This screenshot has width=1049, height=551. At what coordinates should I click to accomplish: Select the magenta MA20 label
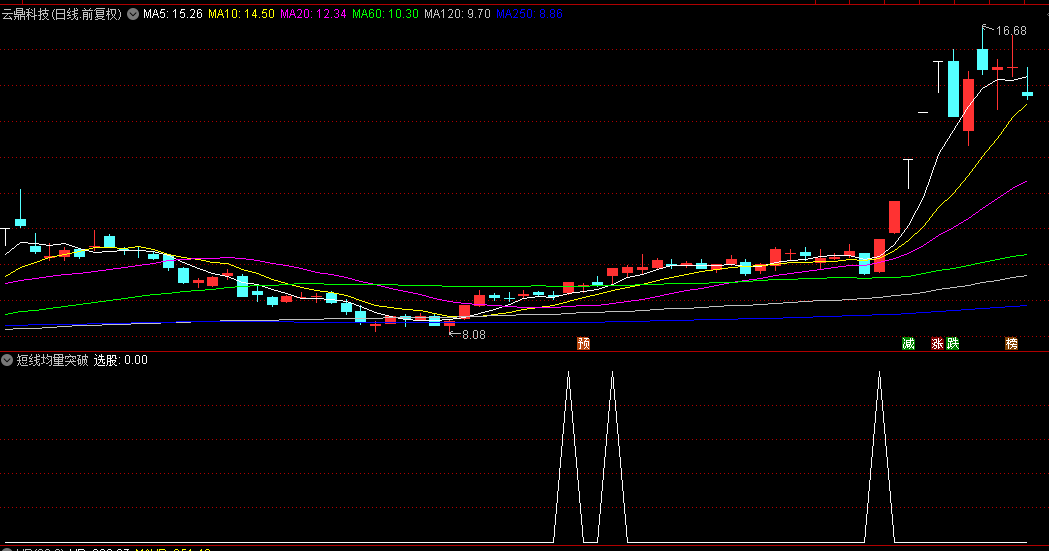[x=313, y=15]
